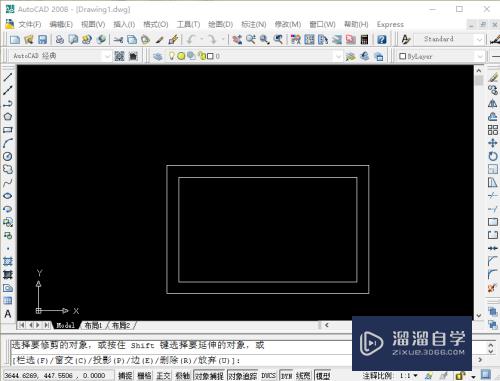
Task: Select the Ellipse tool
Action: click(x=8, y=196)
